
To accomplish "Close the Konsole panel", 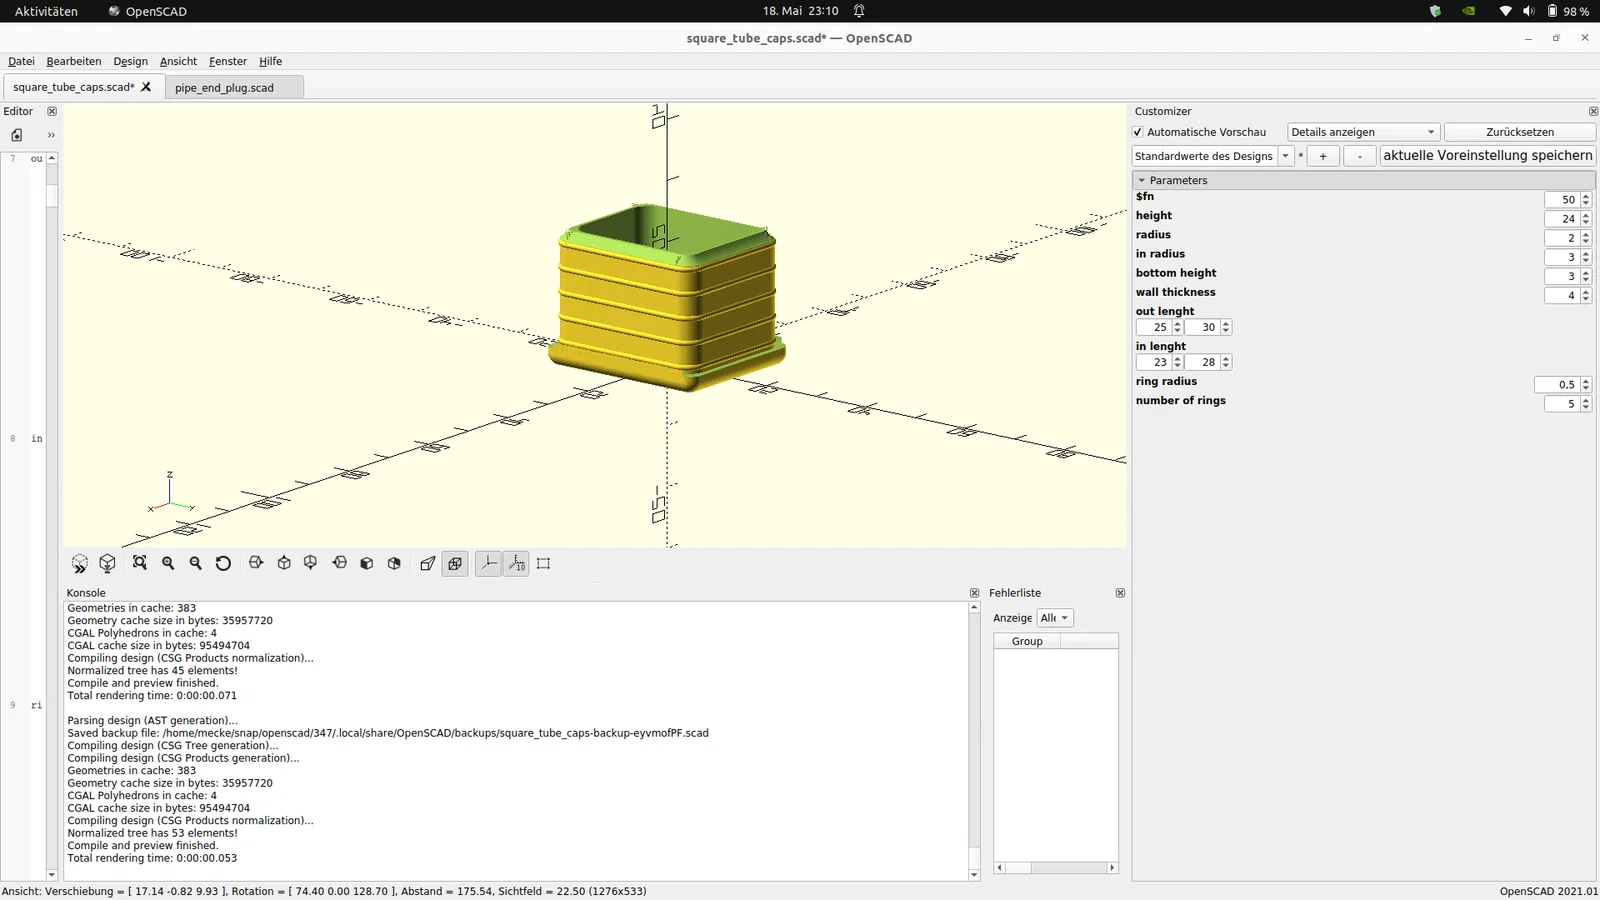I will coord(975,593).
